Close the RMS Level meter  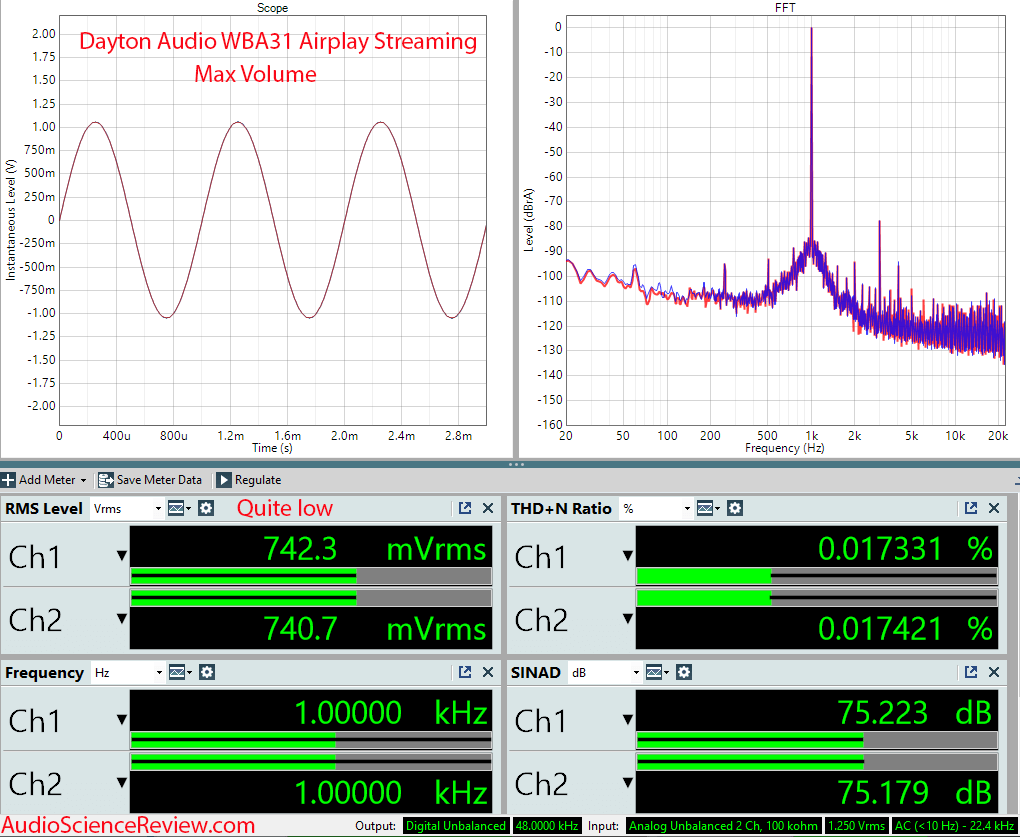point(488,509)
